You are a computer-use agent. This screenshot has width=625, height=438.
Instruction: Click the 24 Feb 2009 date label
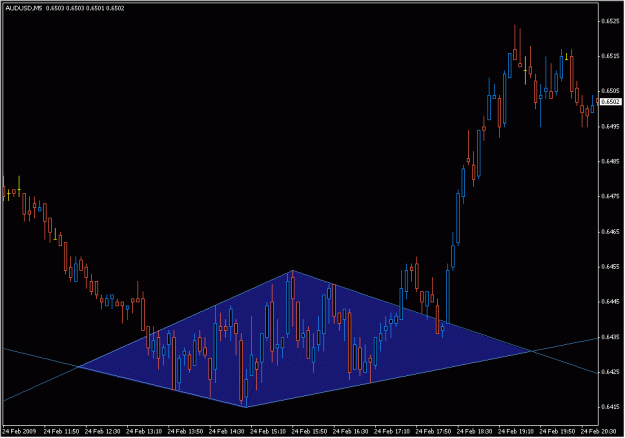19,432
